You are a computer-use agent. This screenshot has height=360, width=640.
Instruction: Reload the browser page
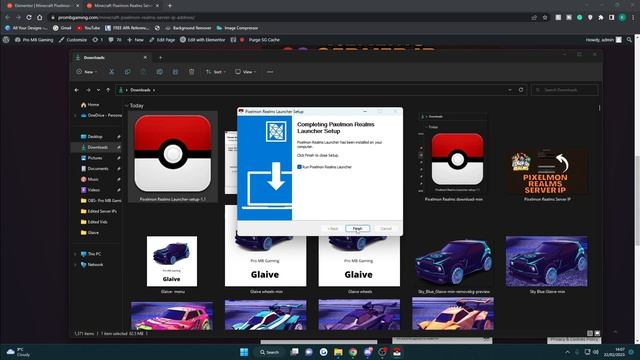pos(29,18)
